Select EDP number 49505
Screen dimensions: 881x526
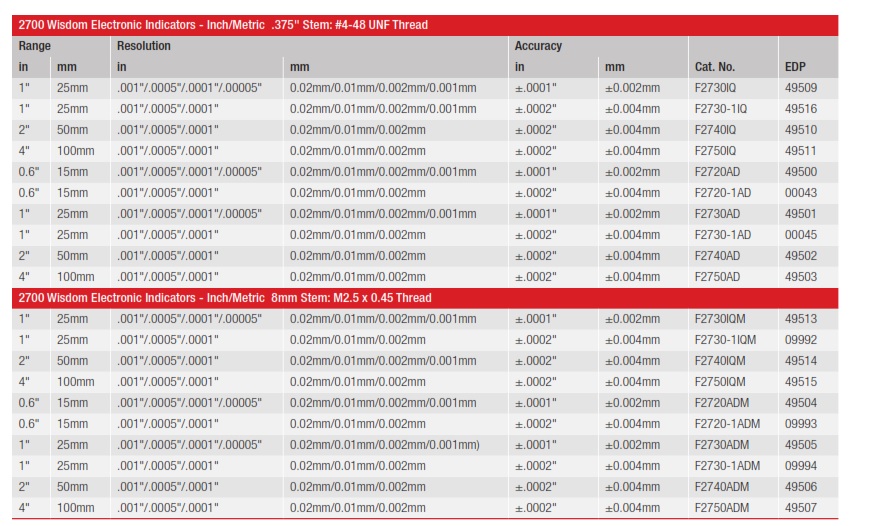click(x=801, y=445)
